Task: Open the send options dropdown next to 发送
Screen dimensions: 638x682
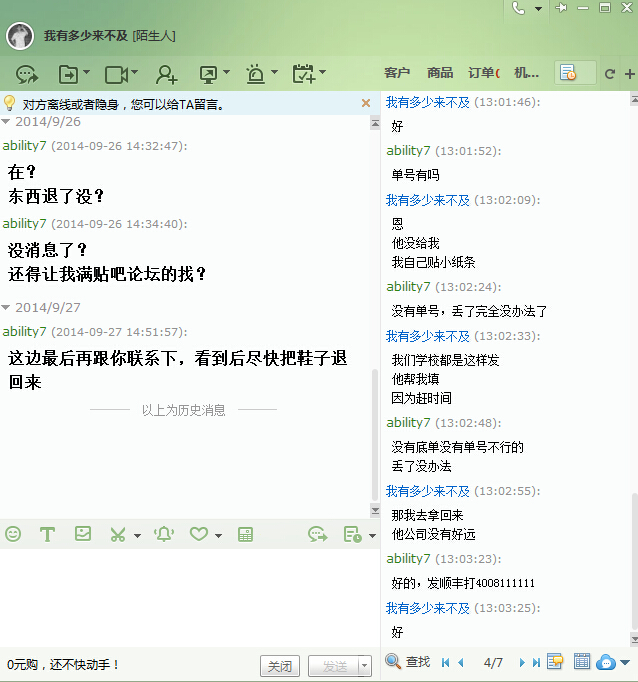Action: tap(365, 666)
